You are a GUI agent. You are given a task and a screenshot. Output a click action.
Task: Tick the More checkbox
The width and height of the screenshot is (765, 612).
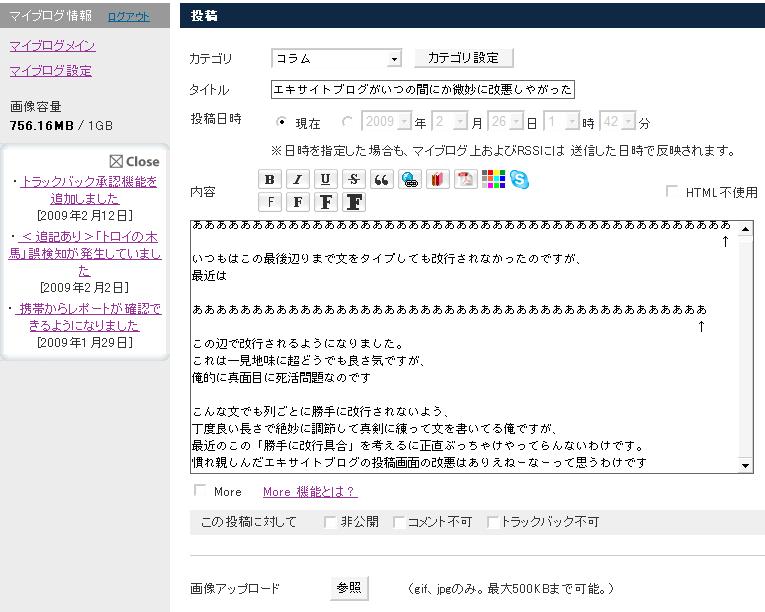pos(200,490)
